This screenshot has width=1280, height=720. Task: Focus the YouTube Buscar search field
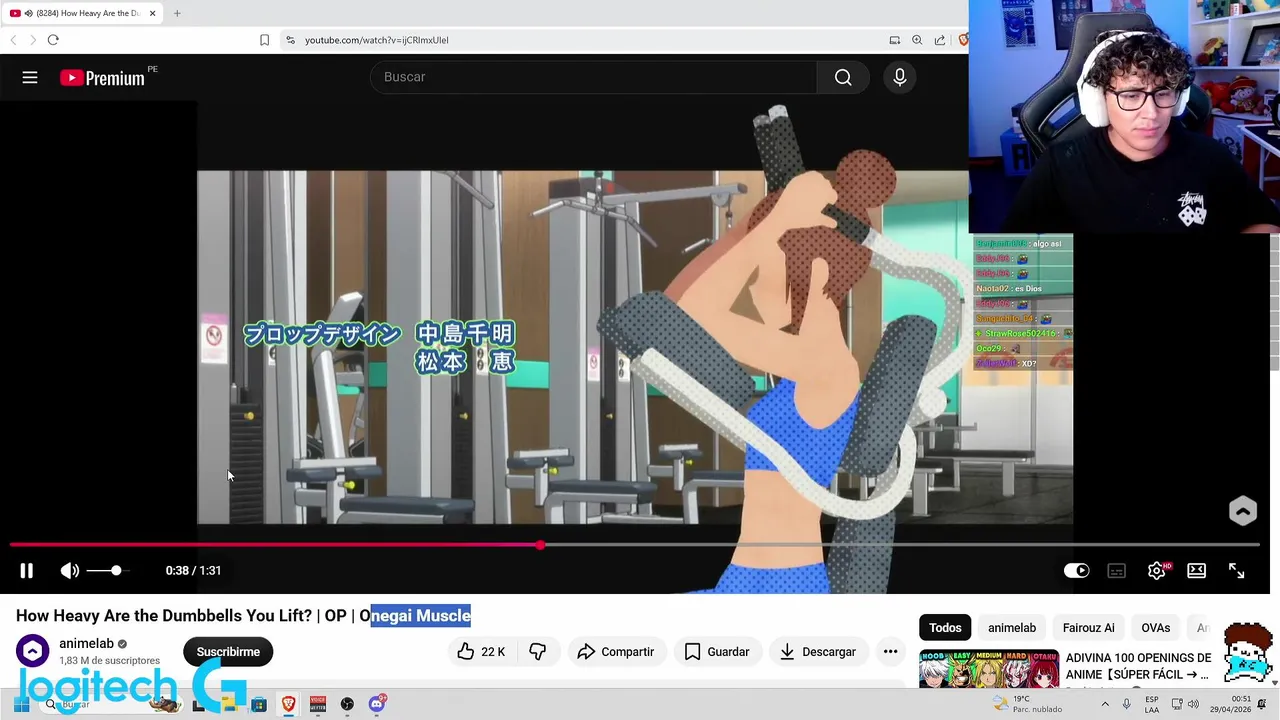pyautogui.click(x=595, y=77)
